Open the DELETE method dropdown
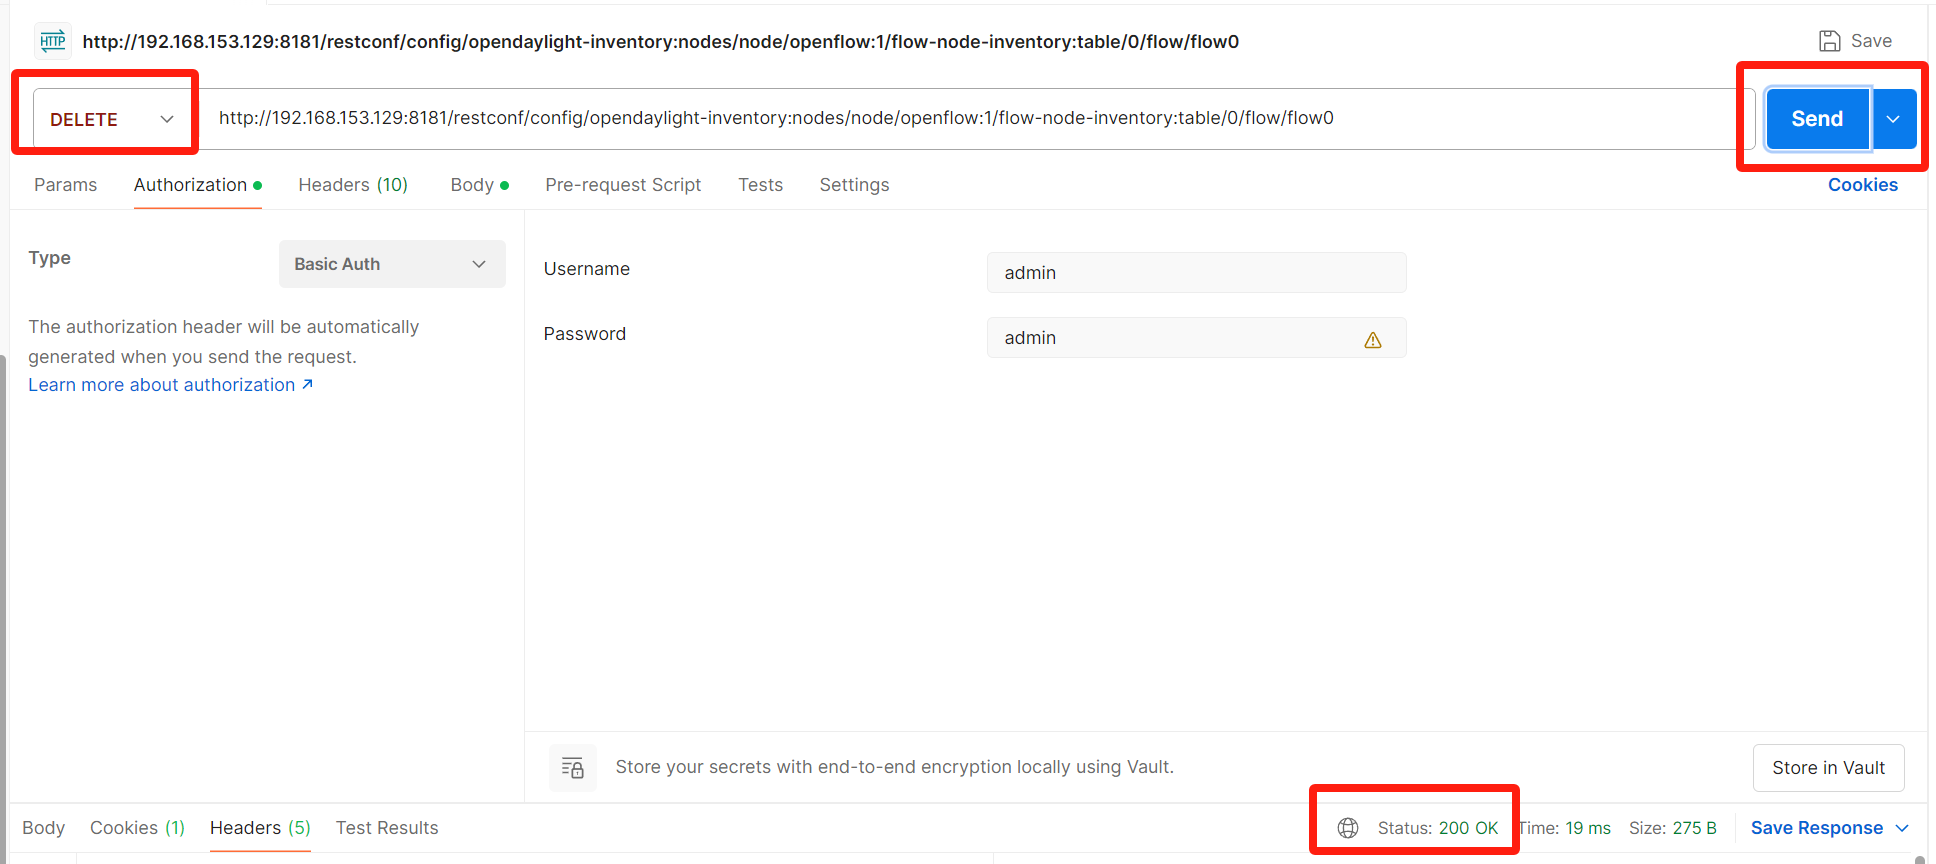 [113, 119]
